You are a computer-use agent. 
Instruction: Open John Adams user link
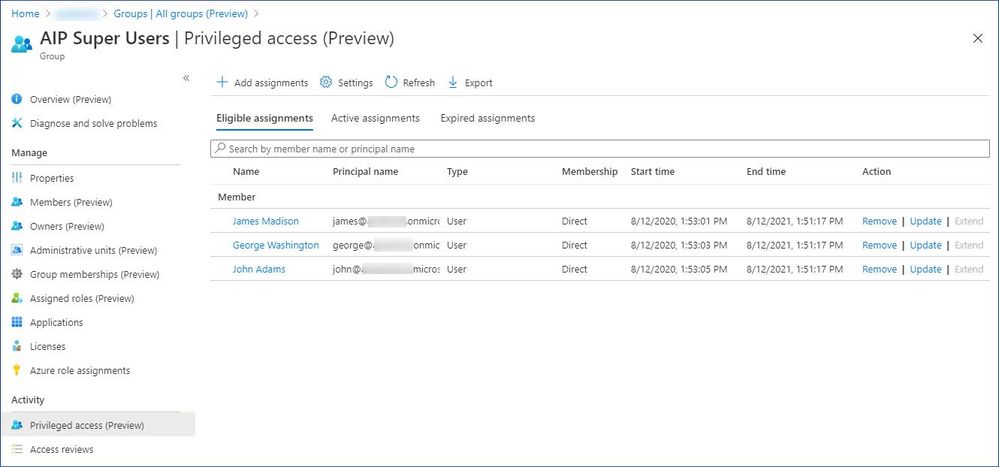tap(259, 269)
